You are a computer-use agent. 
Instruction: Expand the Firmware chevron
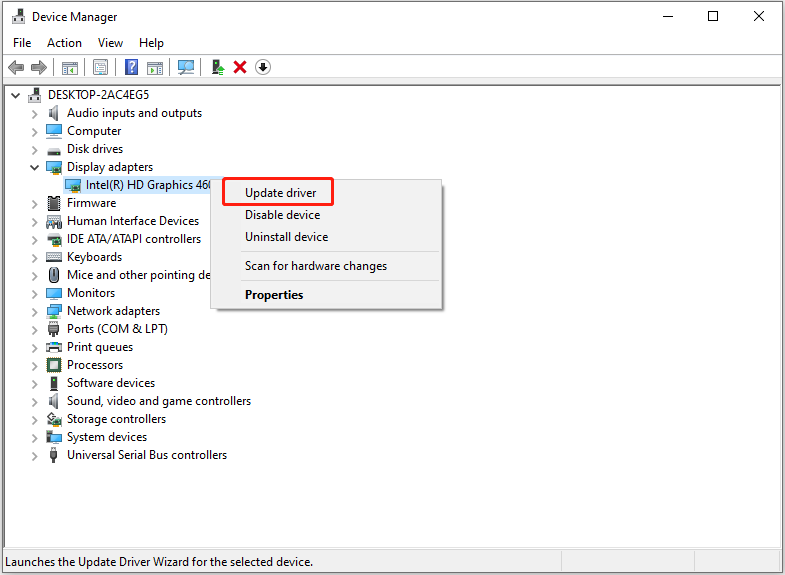point(34,204)
